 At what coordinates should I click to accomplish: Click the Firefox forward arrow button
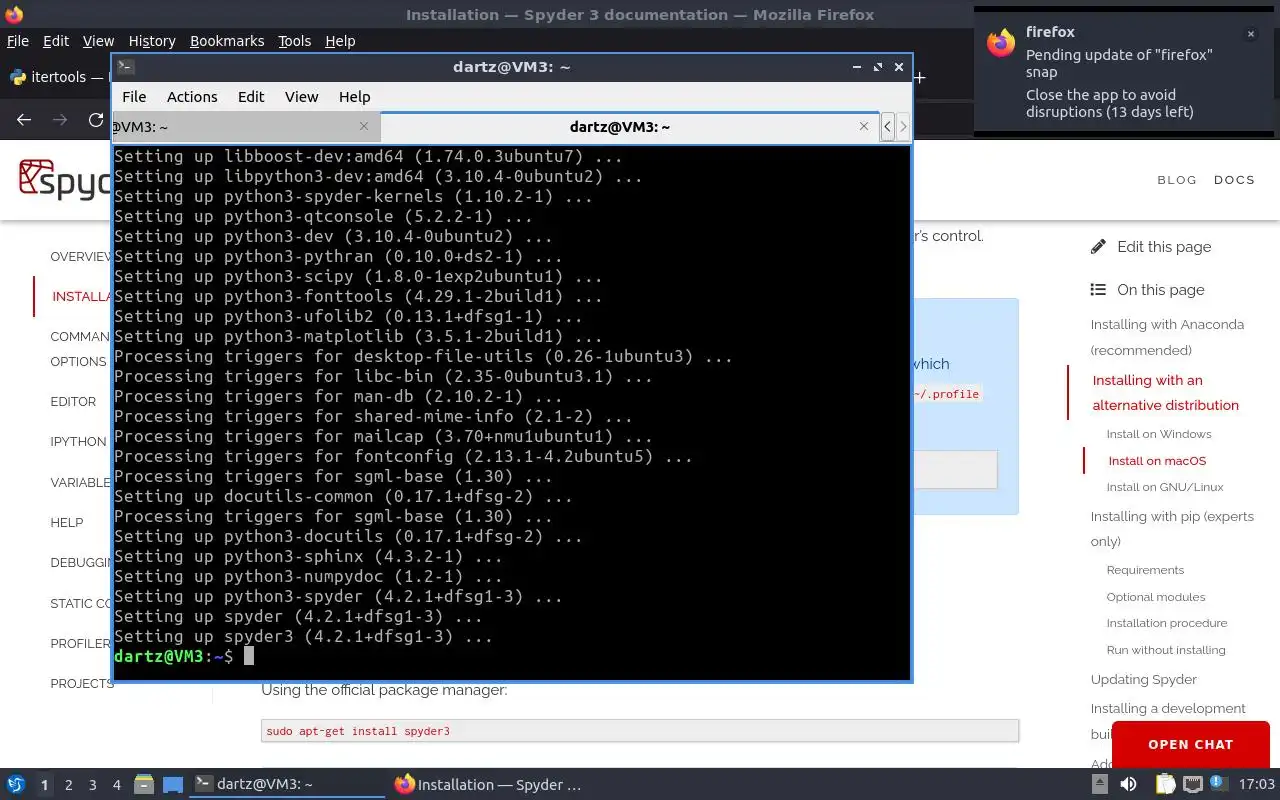pos(60,120)
